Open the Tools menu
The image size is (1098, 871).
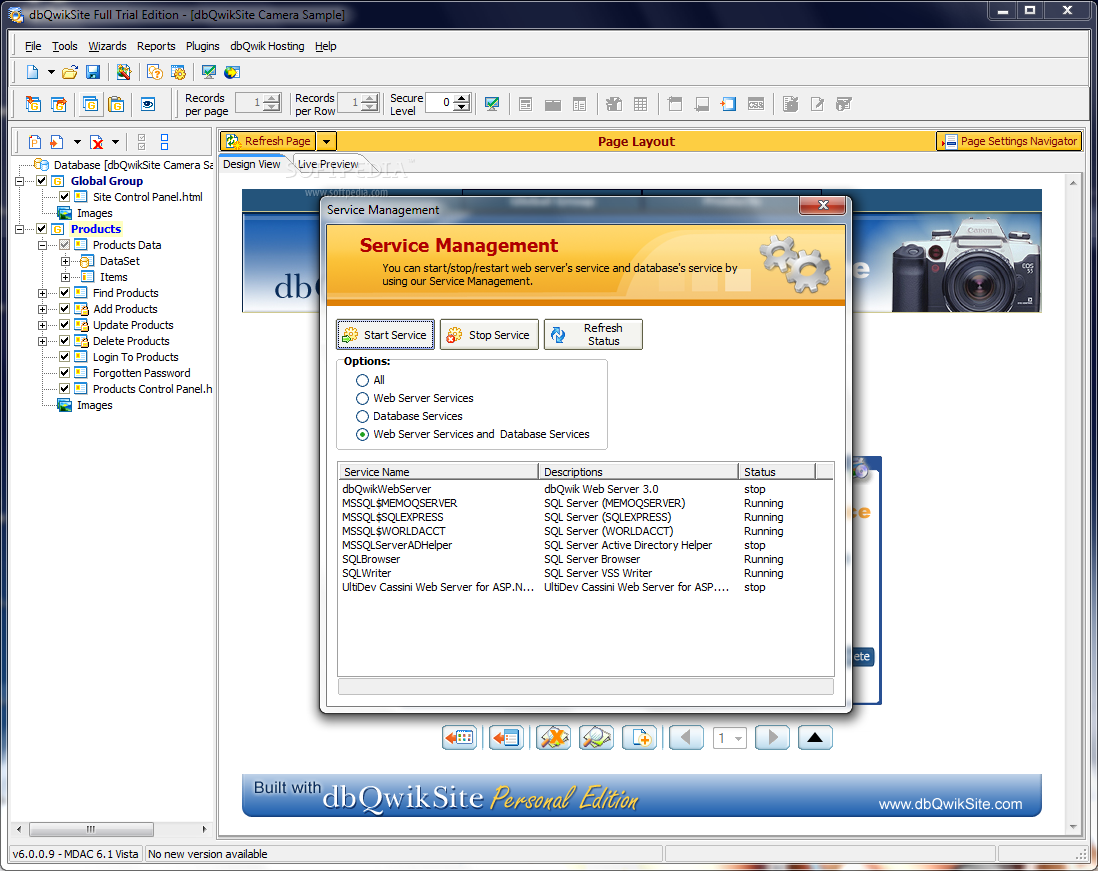coord(64,46)
